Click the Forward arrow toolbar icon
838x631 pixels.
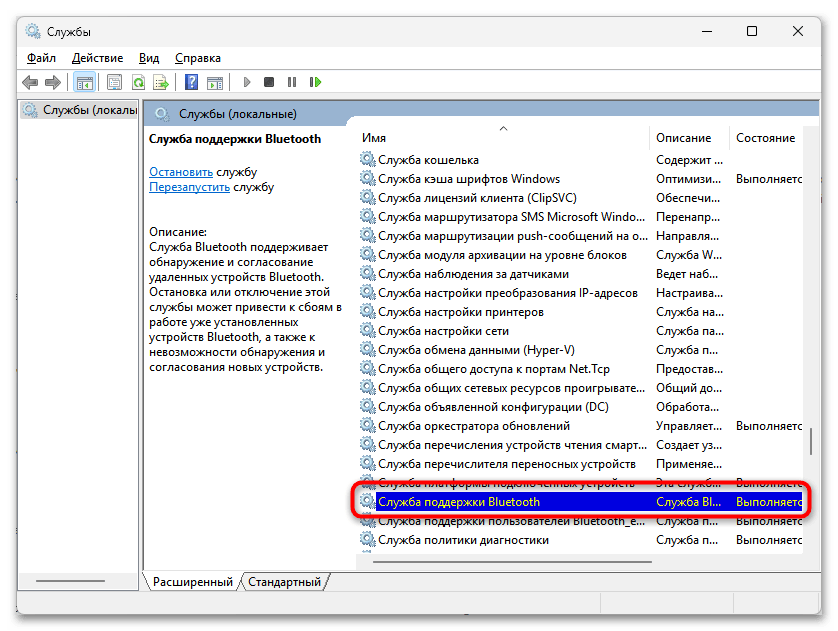click(53, 82)
